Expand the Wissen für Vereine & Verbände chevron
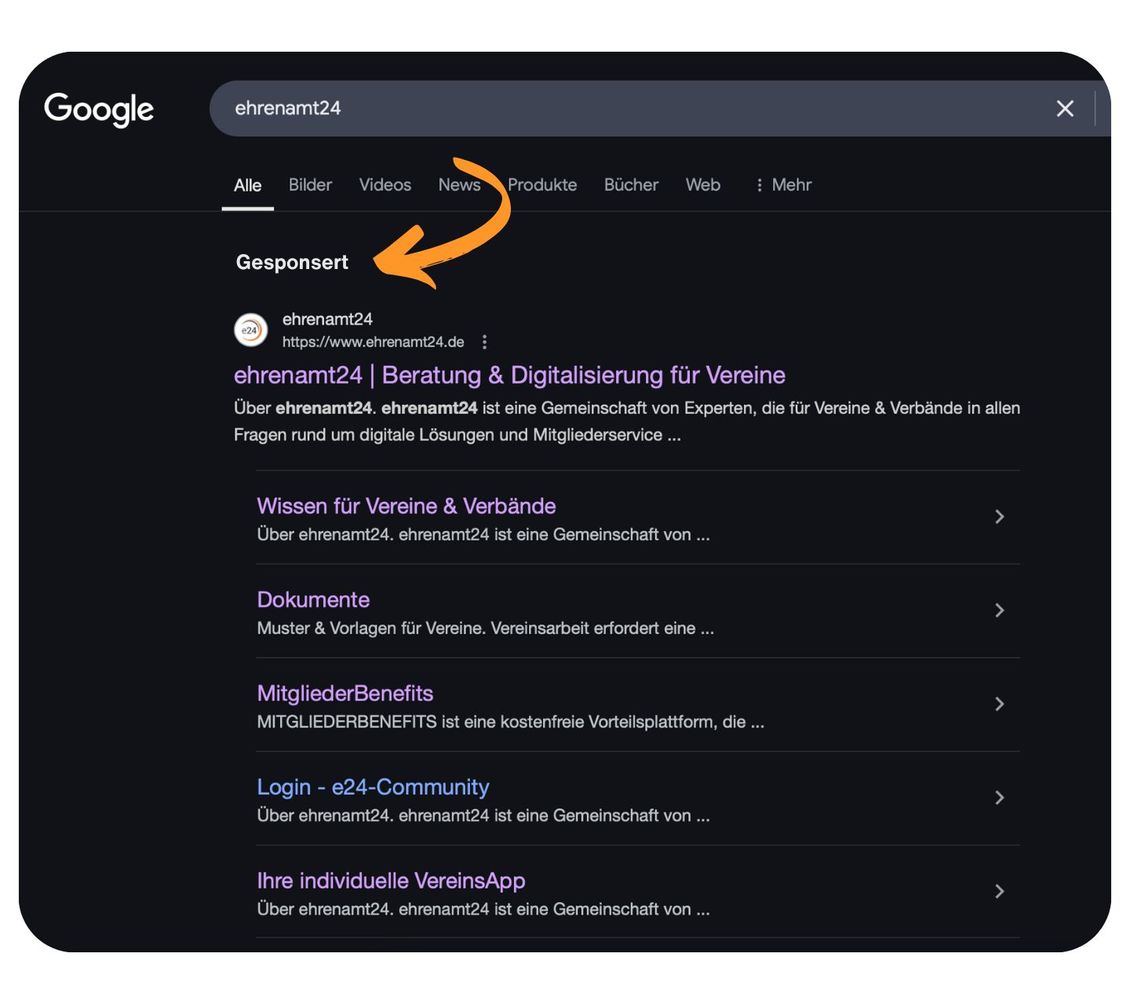This screenshot has height=1004, width=1130. (x=999, y=517)
